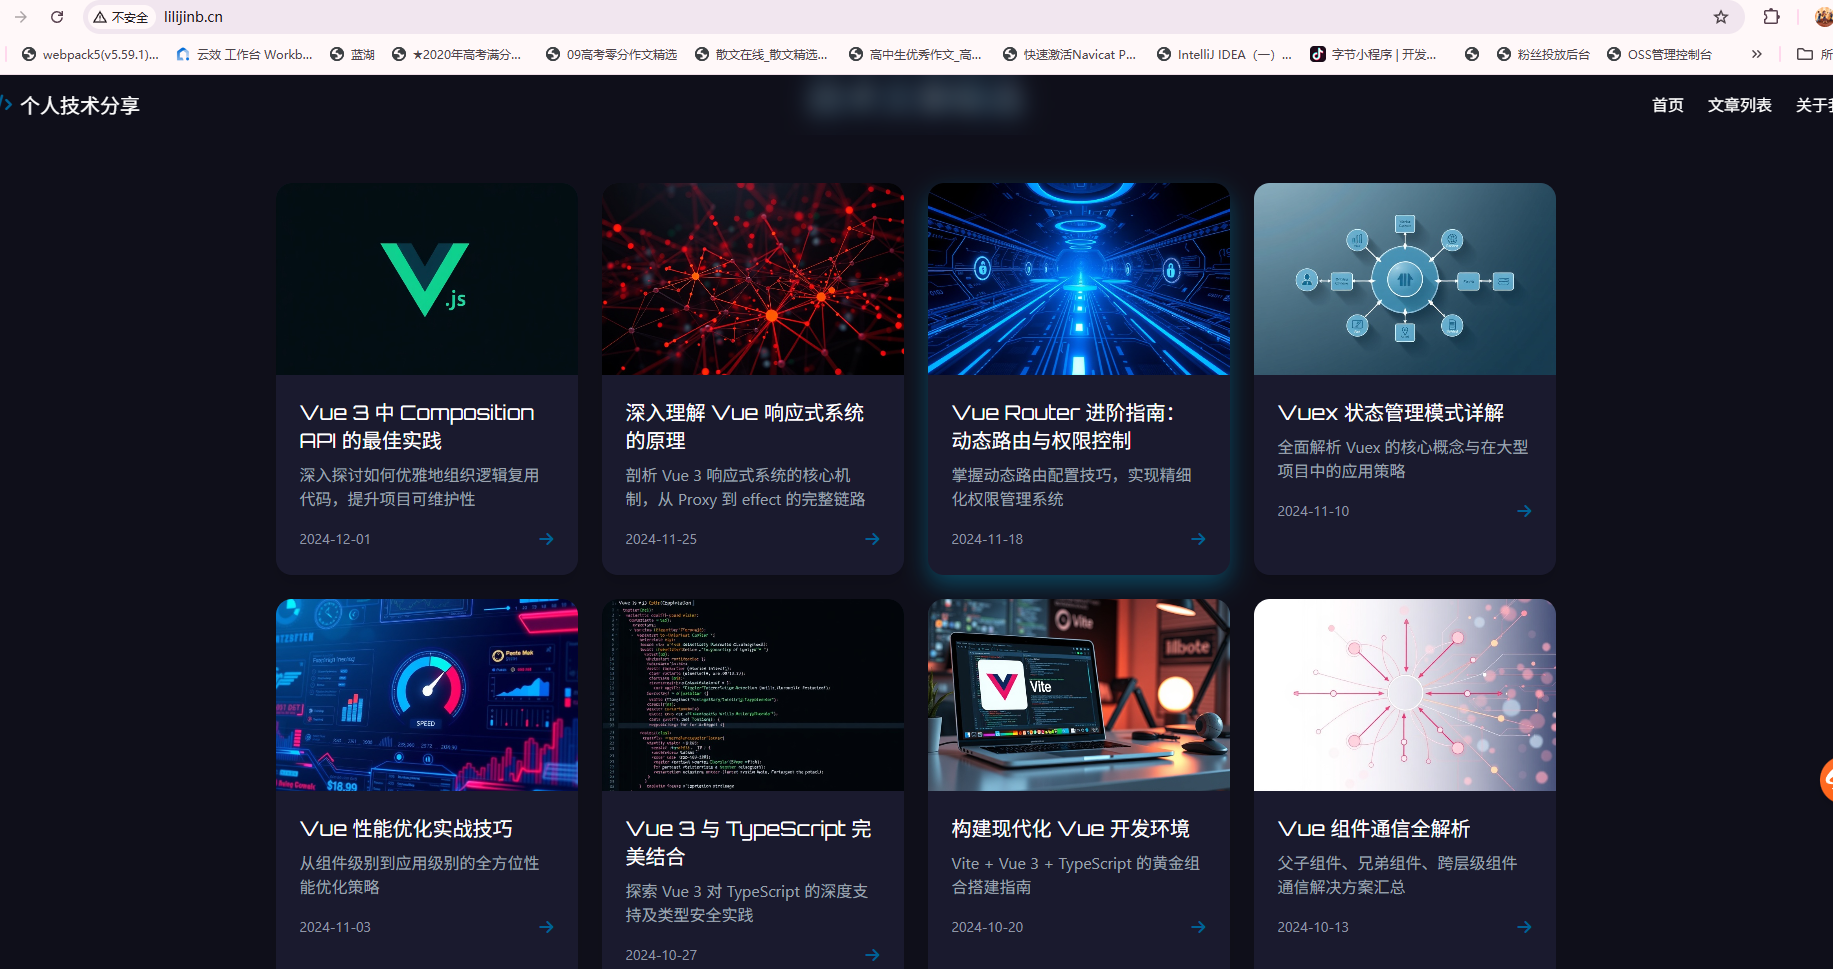
Task: Click the arrow icon on the 2024-10-13 card
Action: (1524, 927)
